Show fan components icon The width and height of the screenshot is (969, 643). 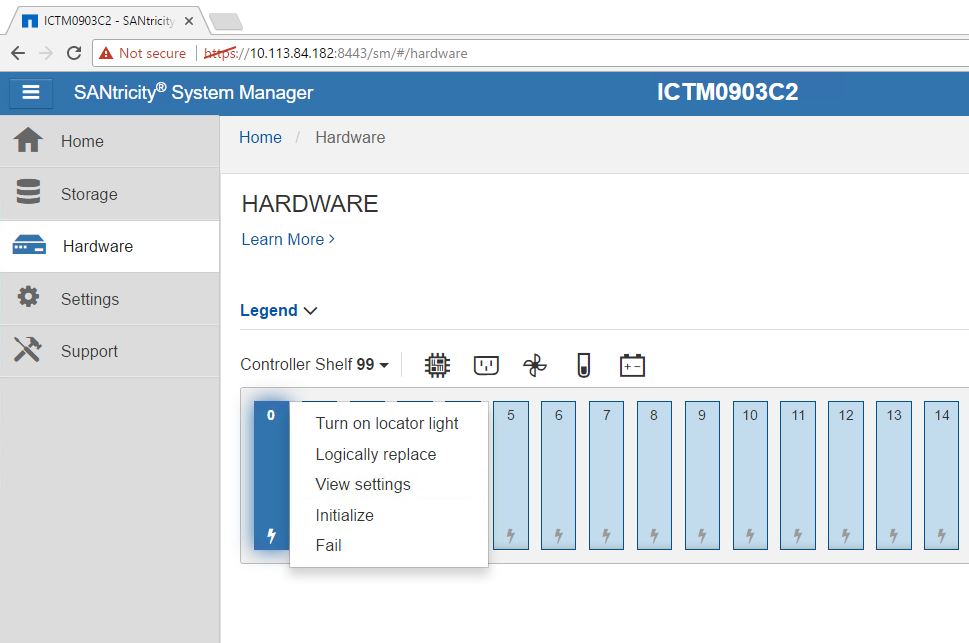pyautogui.click(x=535, y=365)
